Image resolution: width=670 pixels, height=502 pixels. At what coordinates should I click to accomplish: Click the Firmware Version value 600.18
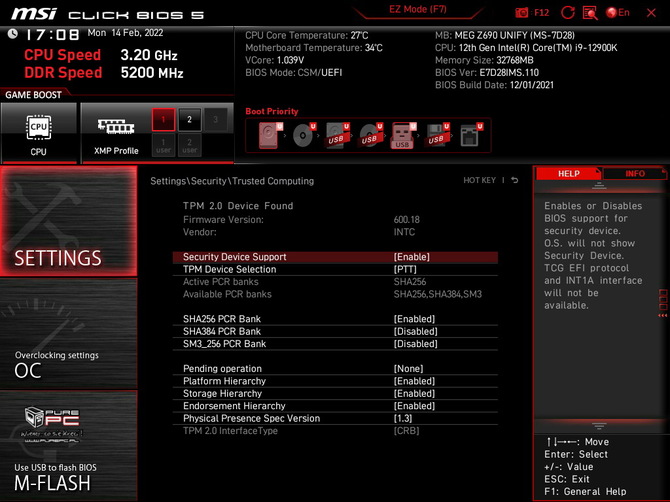406,220
